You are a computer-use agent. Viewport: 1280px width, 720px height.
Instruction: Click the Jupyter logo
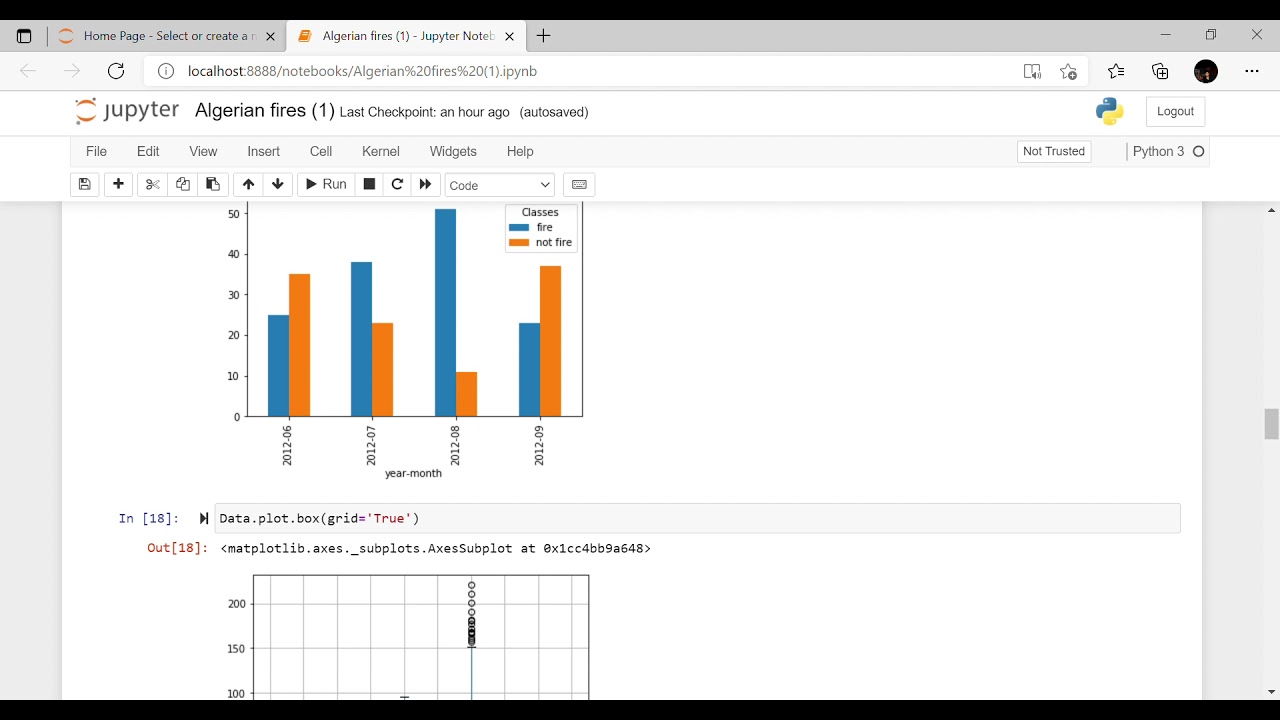(x=127, y=111)
